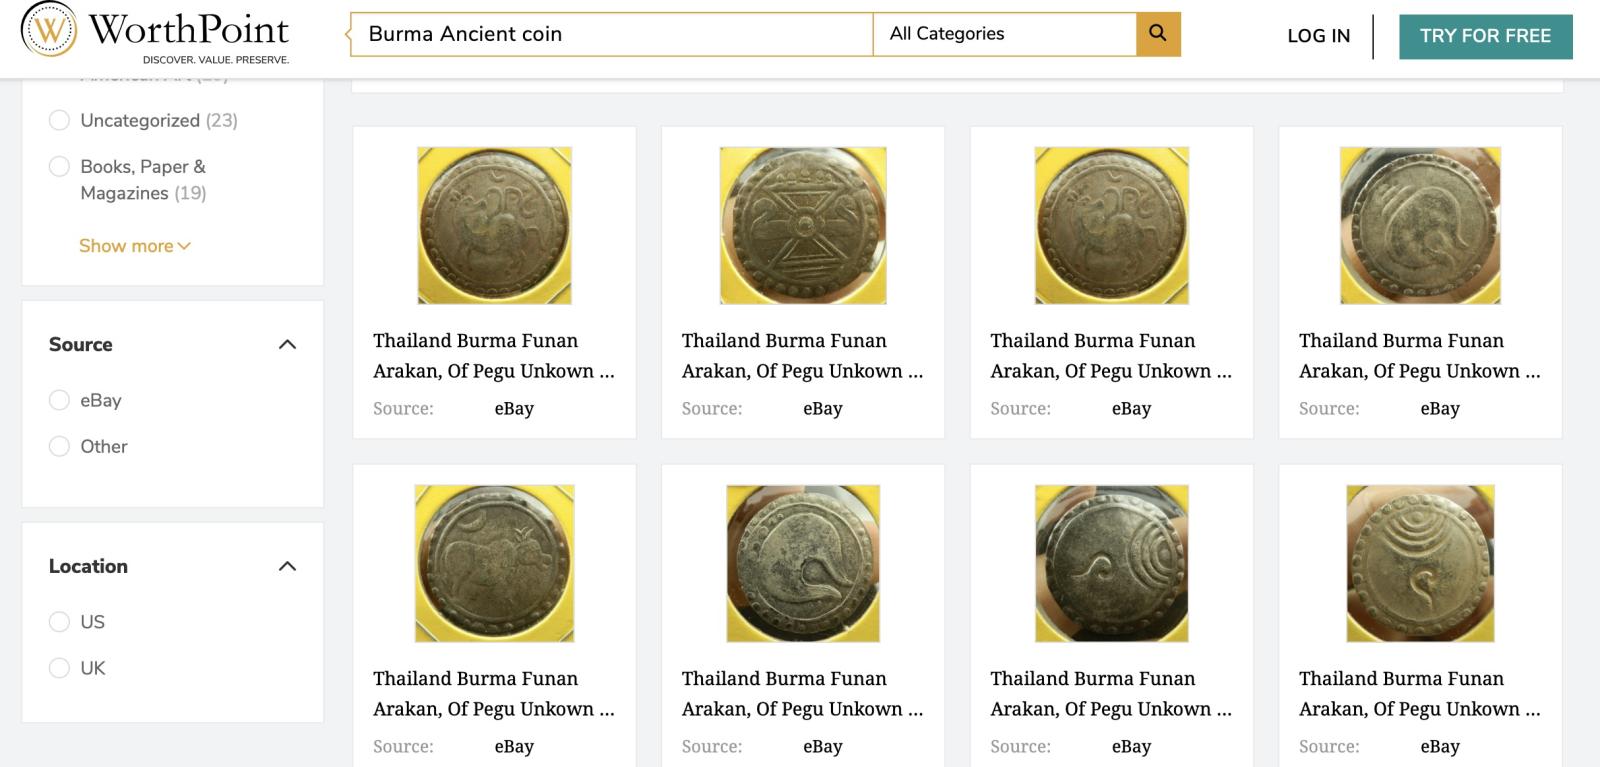Open the concentric-arcs coin thumbnail in bottom right
This screenshot has height=767, width=1600.
click(1420, 563)
